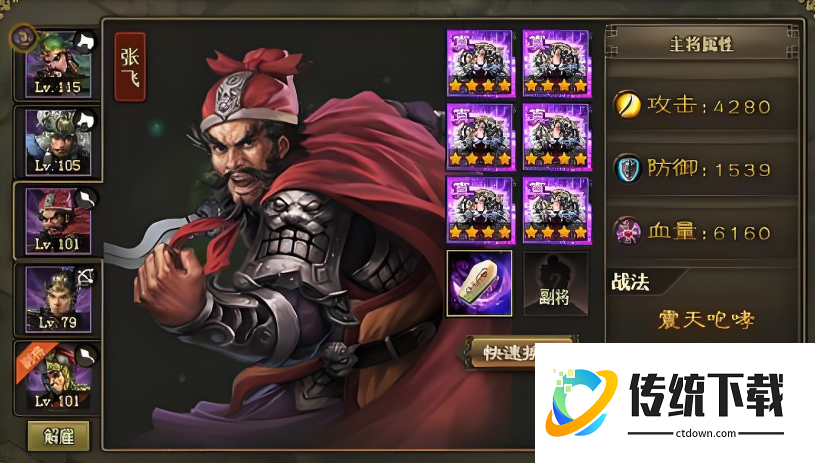Click the 战法 section label
This screenshot has height=463, width=815.
point(630,283)
